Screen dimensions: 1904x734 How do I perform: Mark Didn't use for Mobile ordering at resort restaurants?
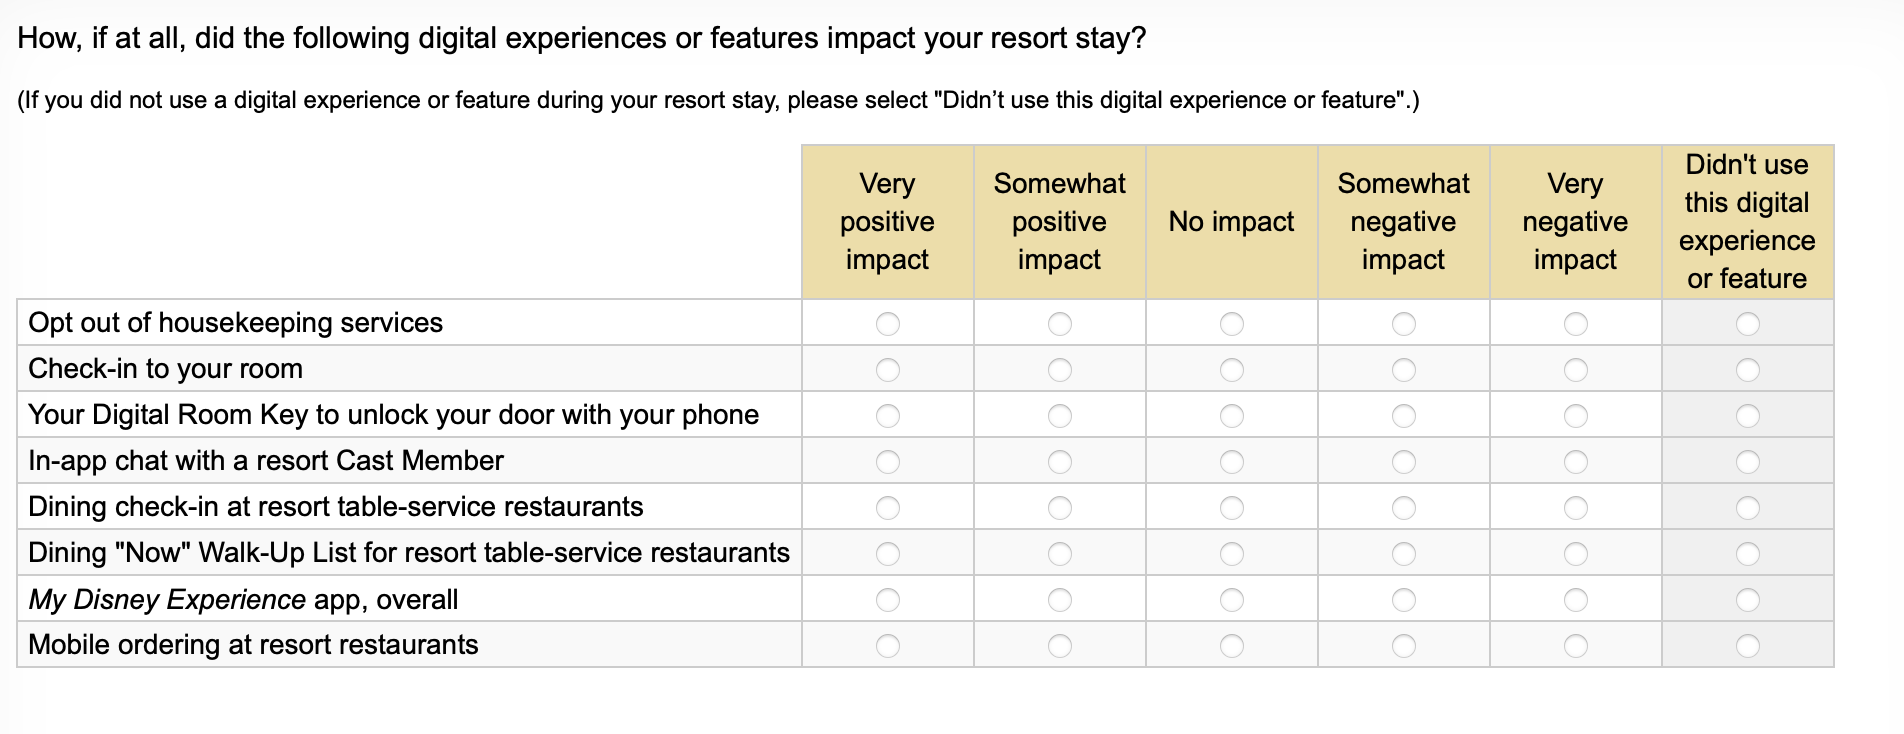click(1747, 646)
